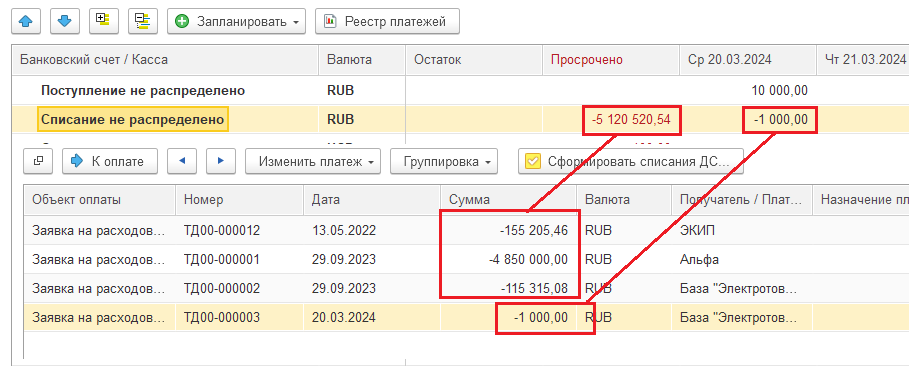Click RUB in the Поступление row

[x=340, y=90]
